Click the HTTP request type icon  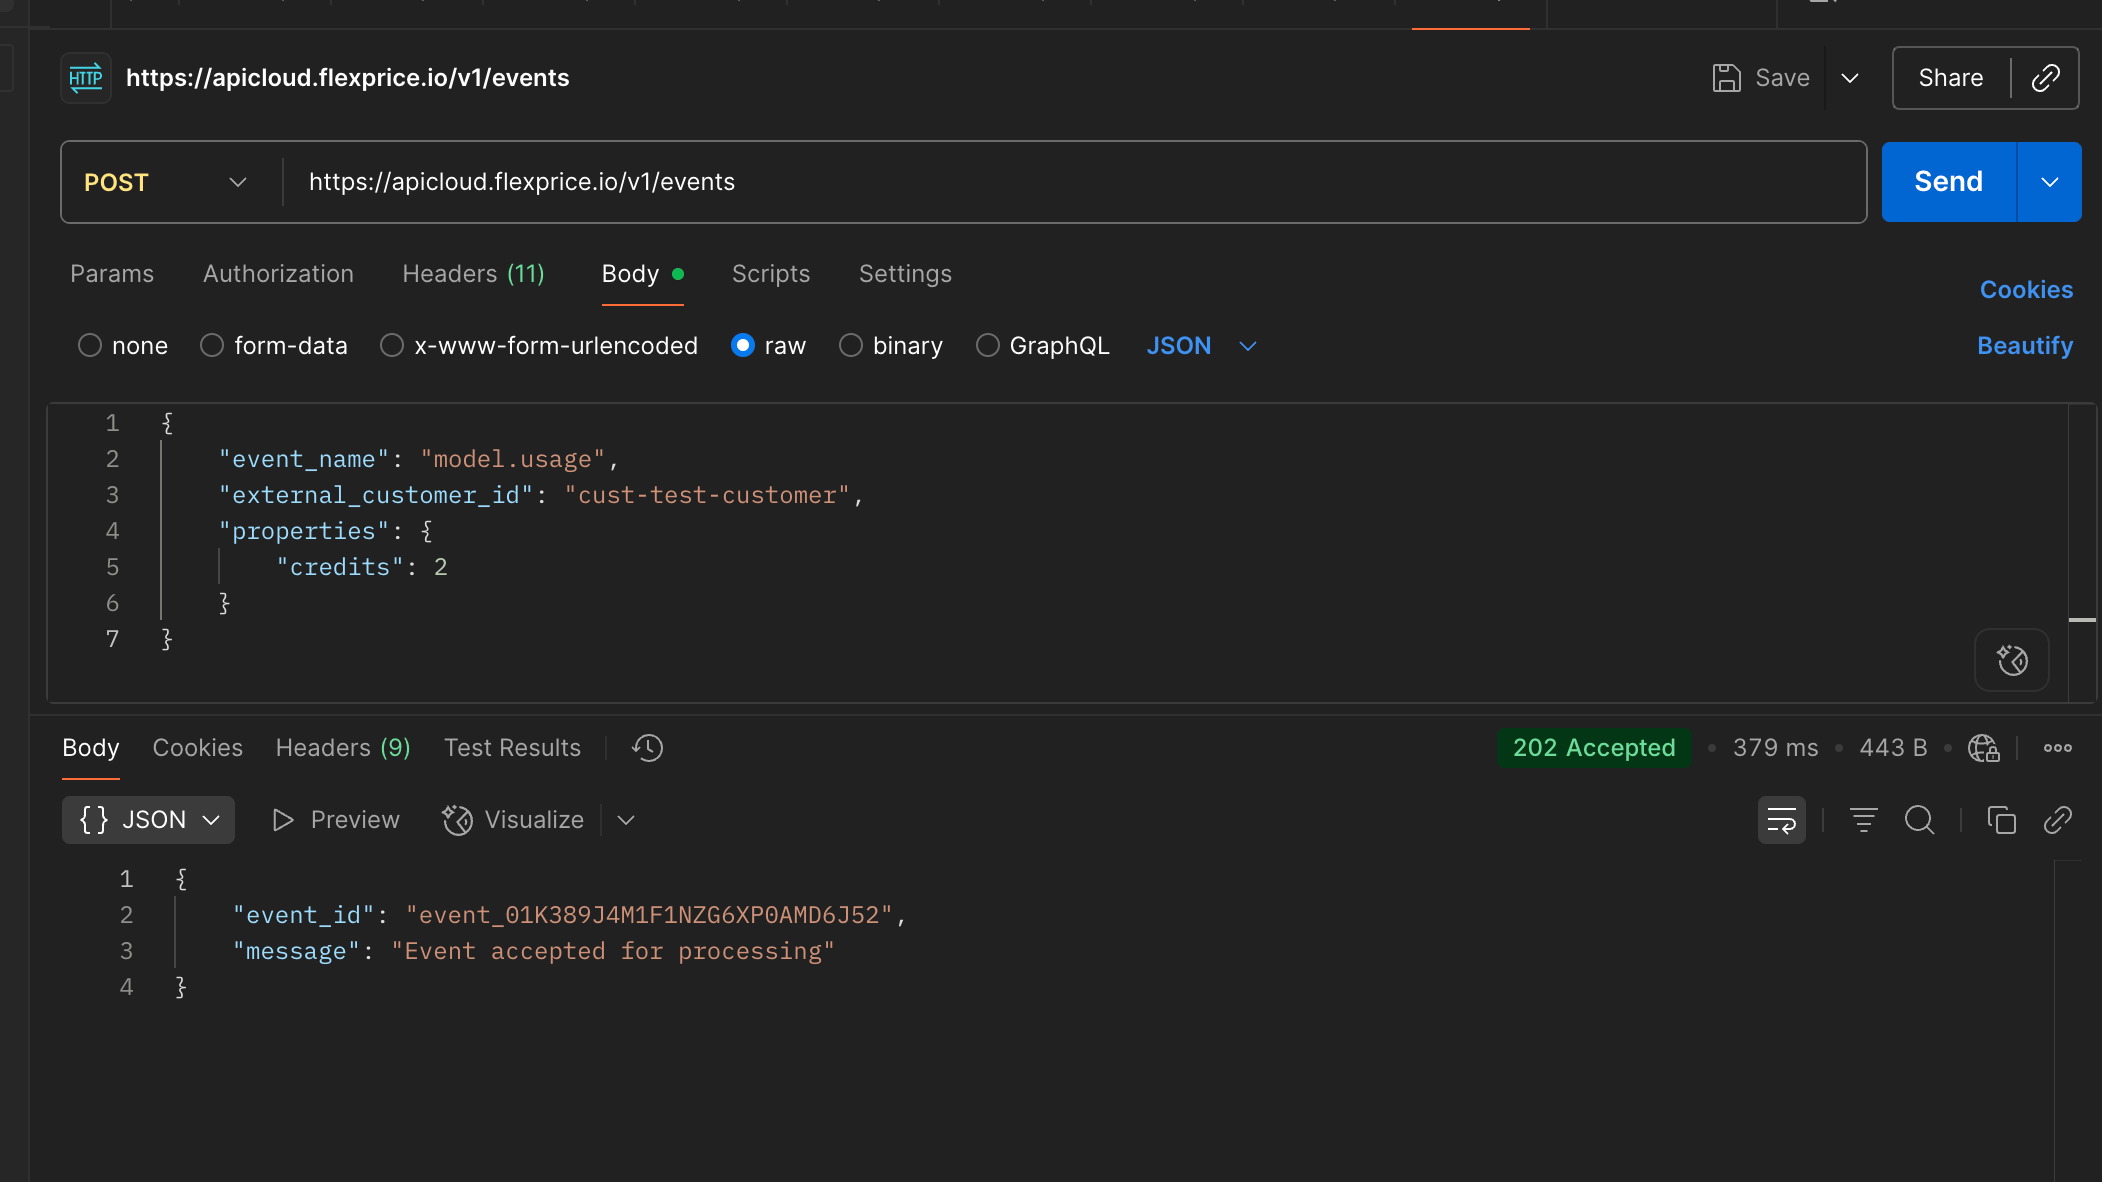(x=86, y=78)
